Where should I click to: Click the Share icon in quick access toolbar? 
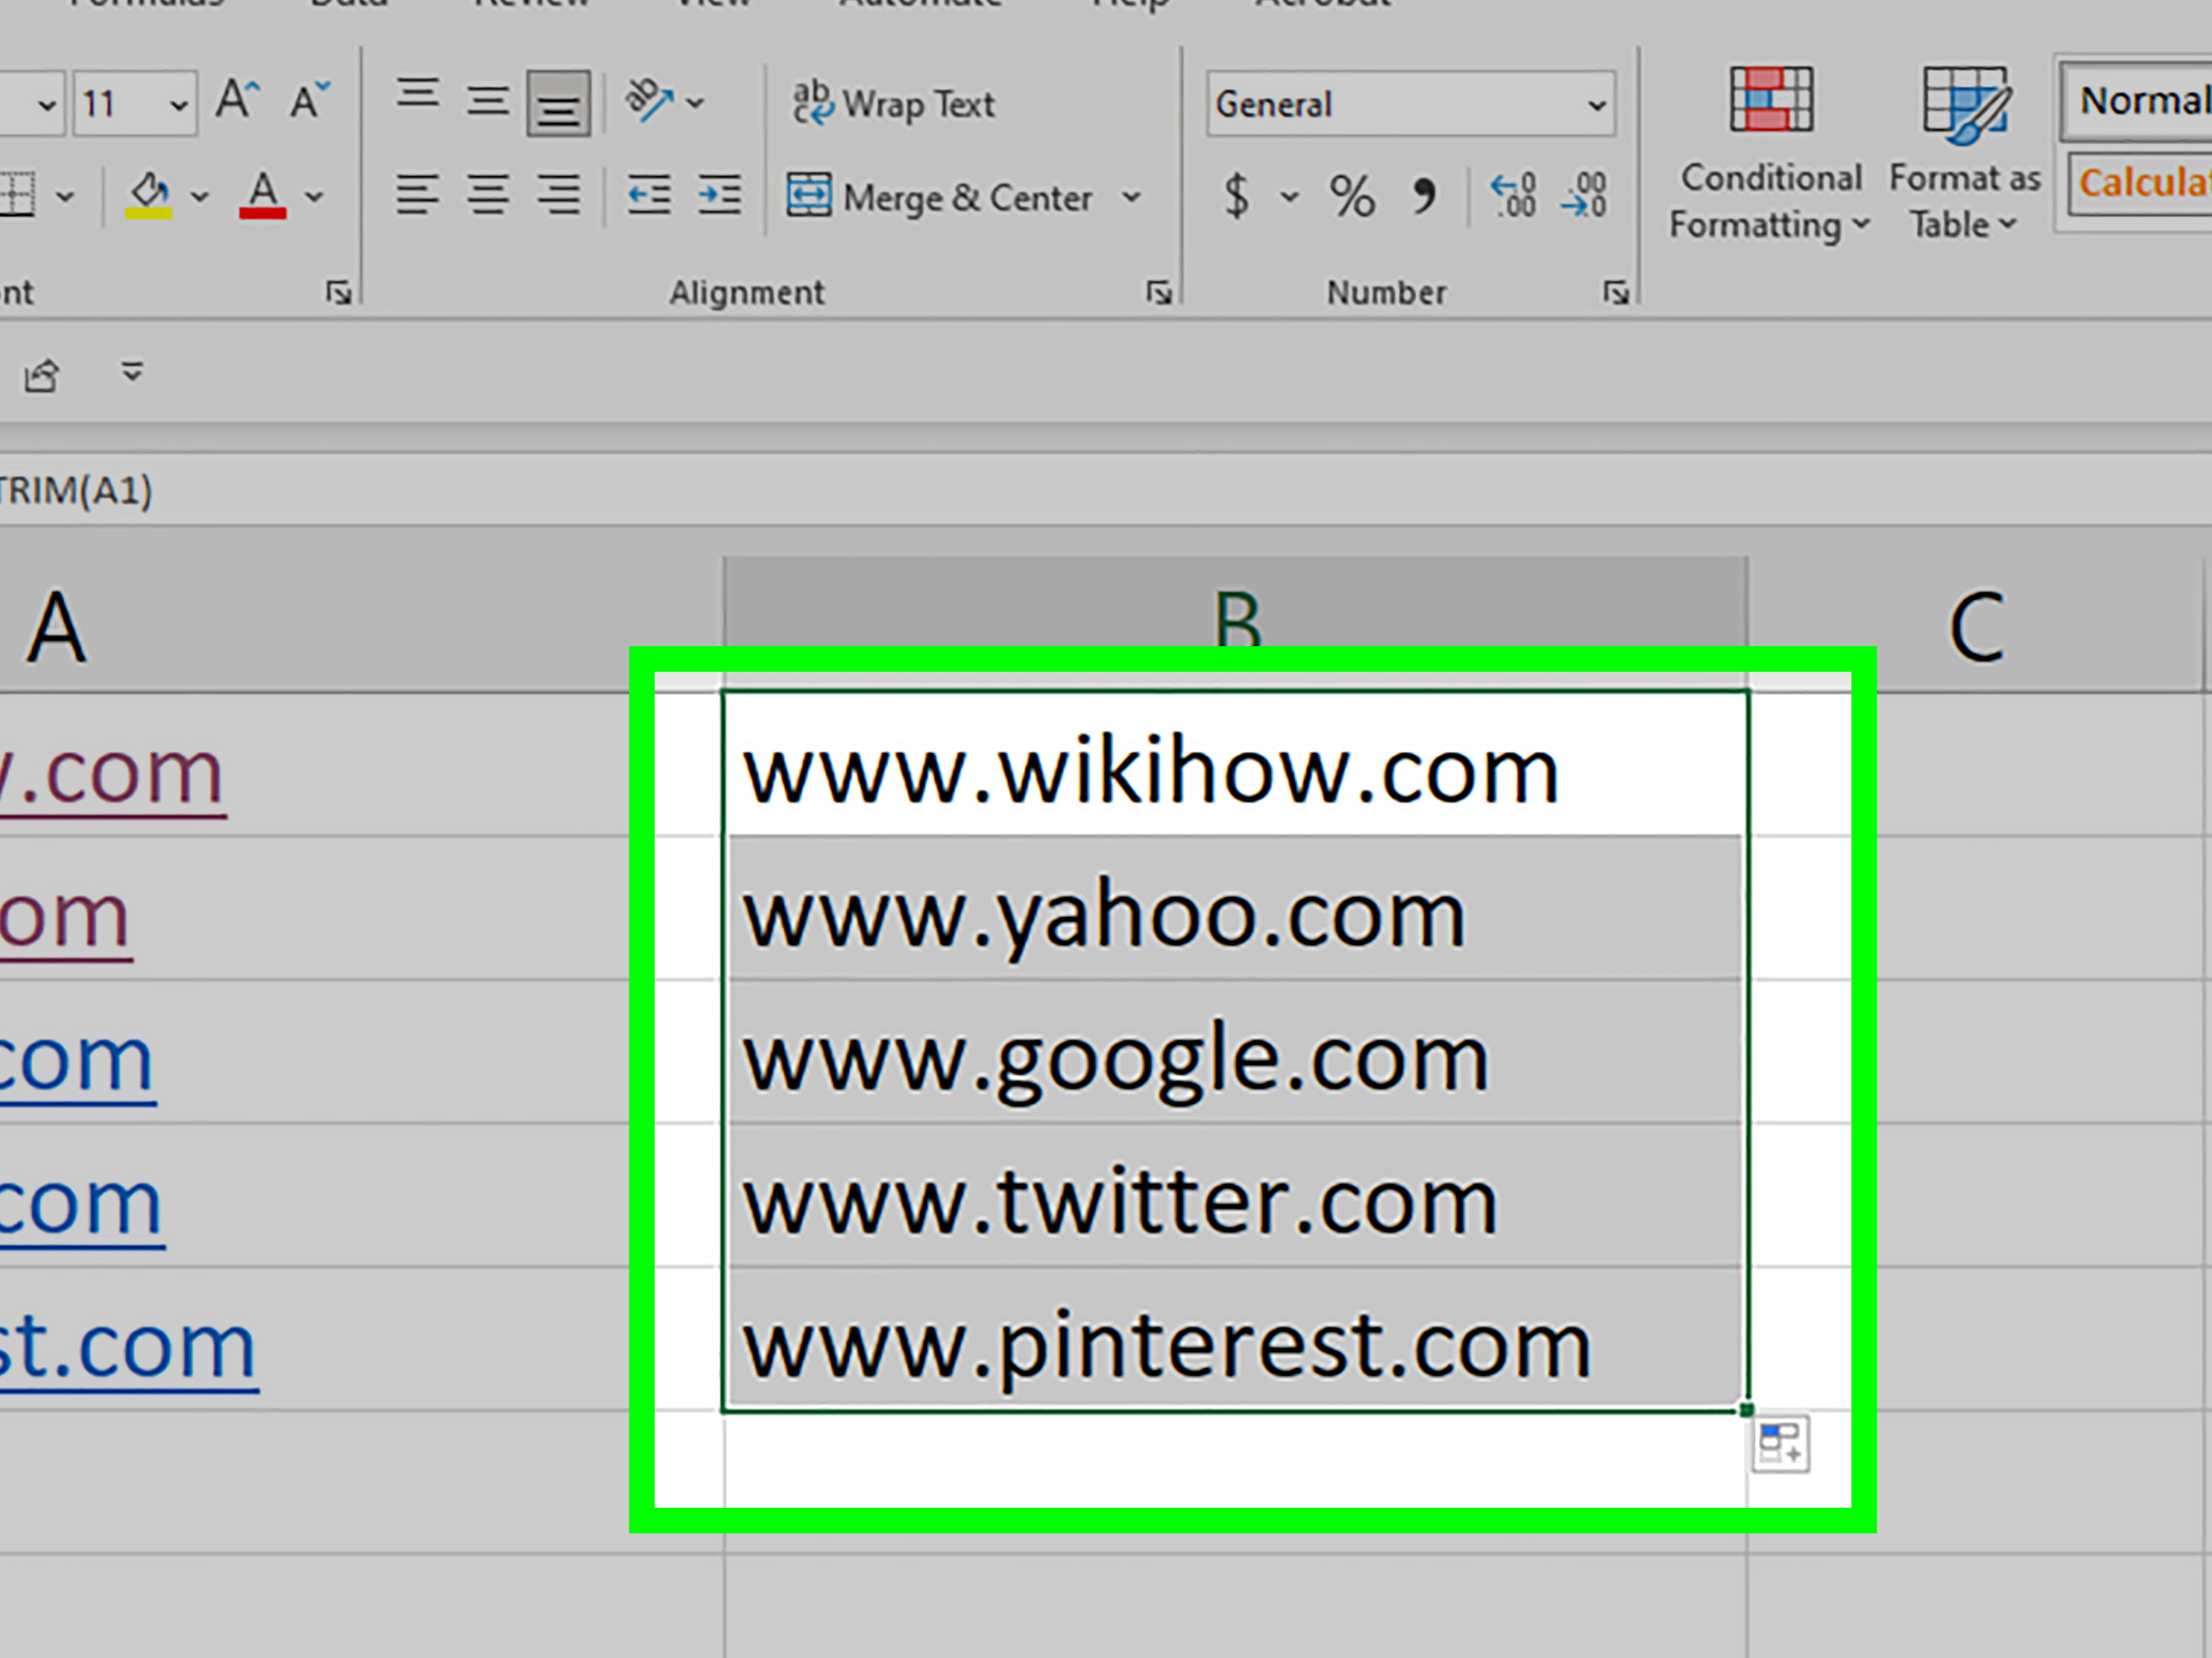point(43,375)
